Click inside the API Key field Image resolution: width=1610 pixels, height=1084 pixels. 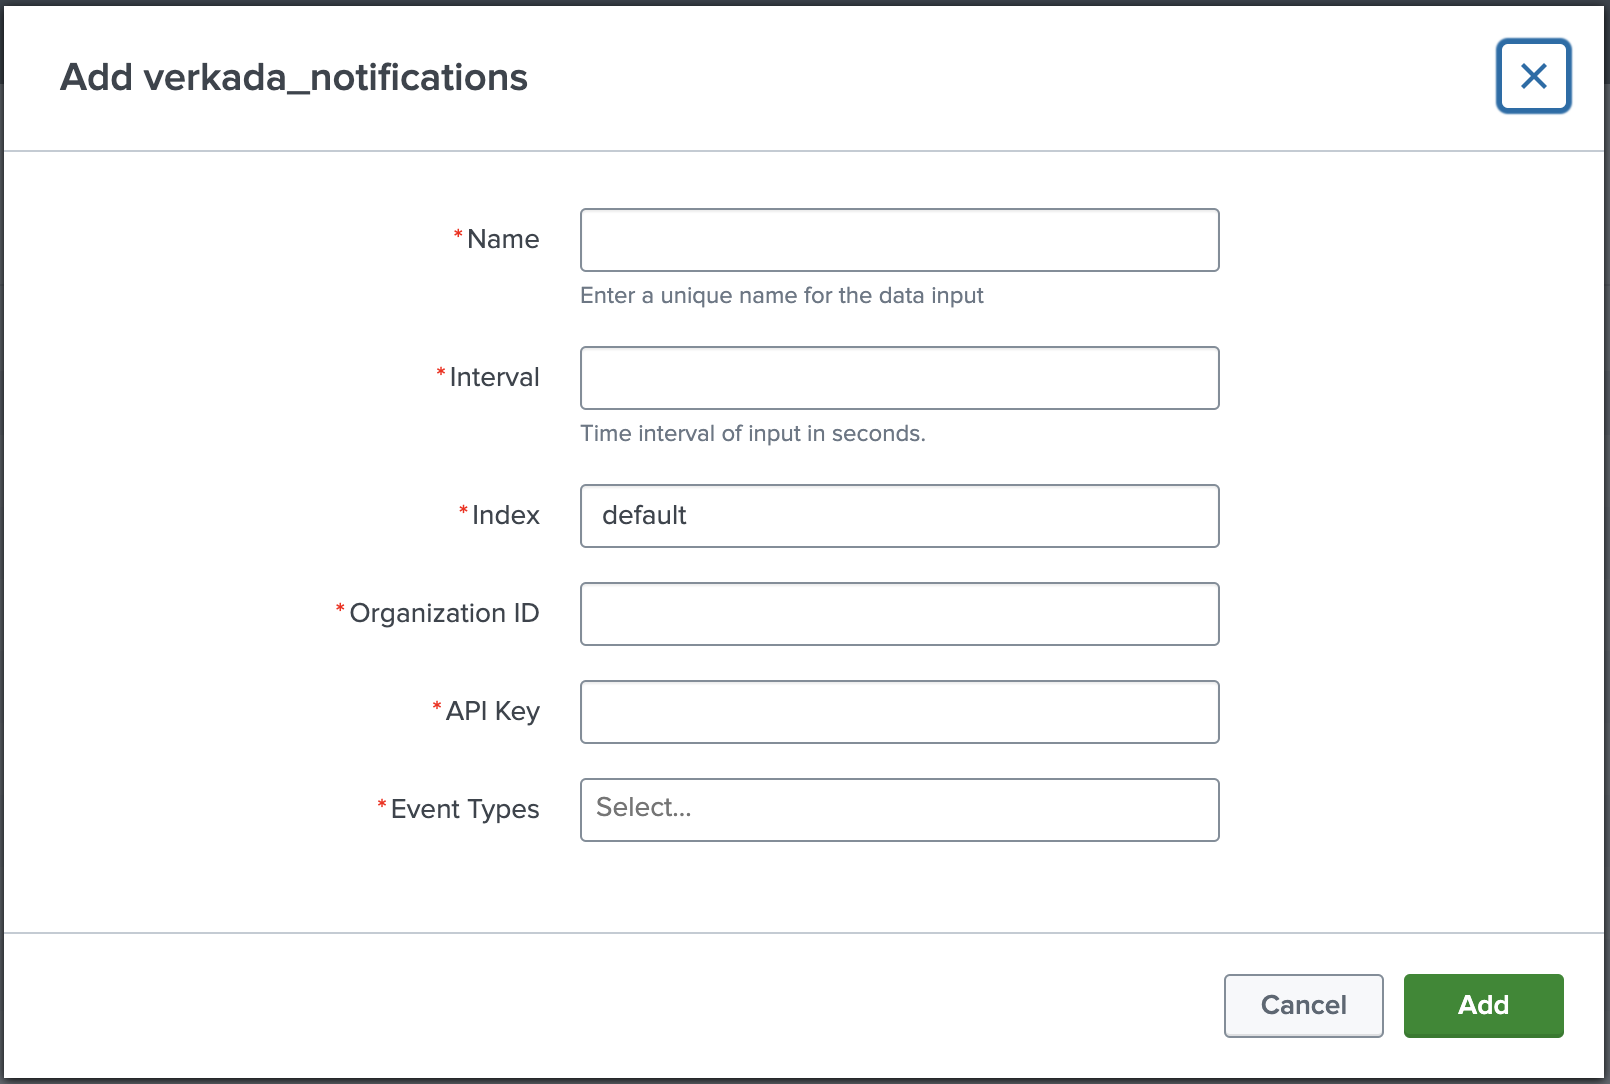click(x=899, y=712)
